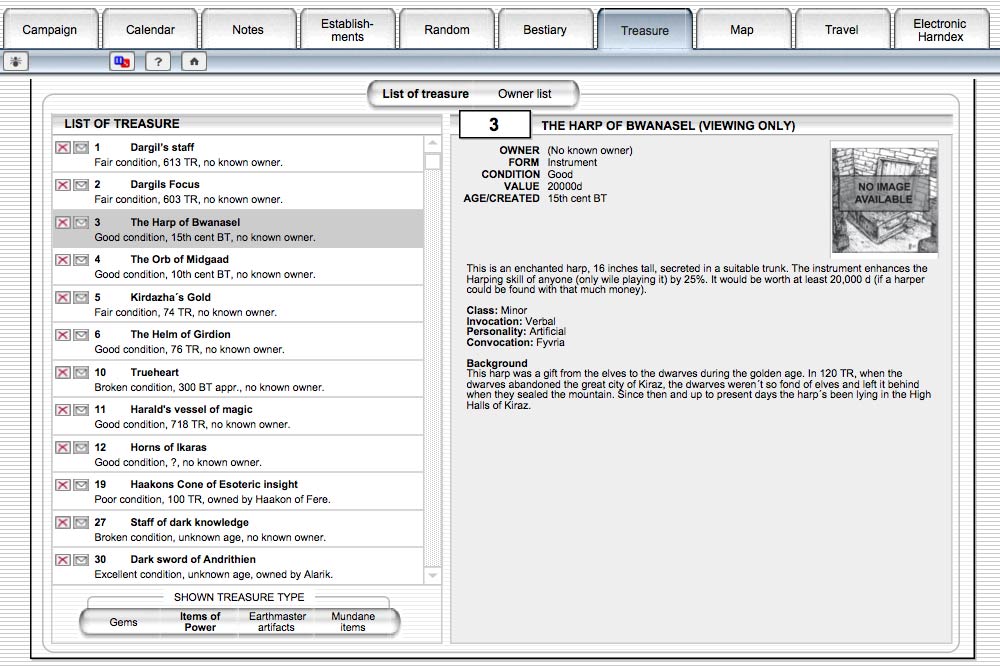
Task: Show Gems treasure type
Action: (x=123, y=623)
